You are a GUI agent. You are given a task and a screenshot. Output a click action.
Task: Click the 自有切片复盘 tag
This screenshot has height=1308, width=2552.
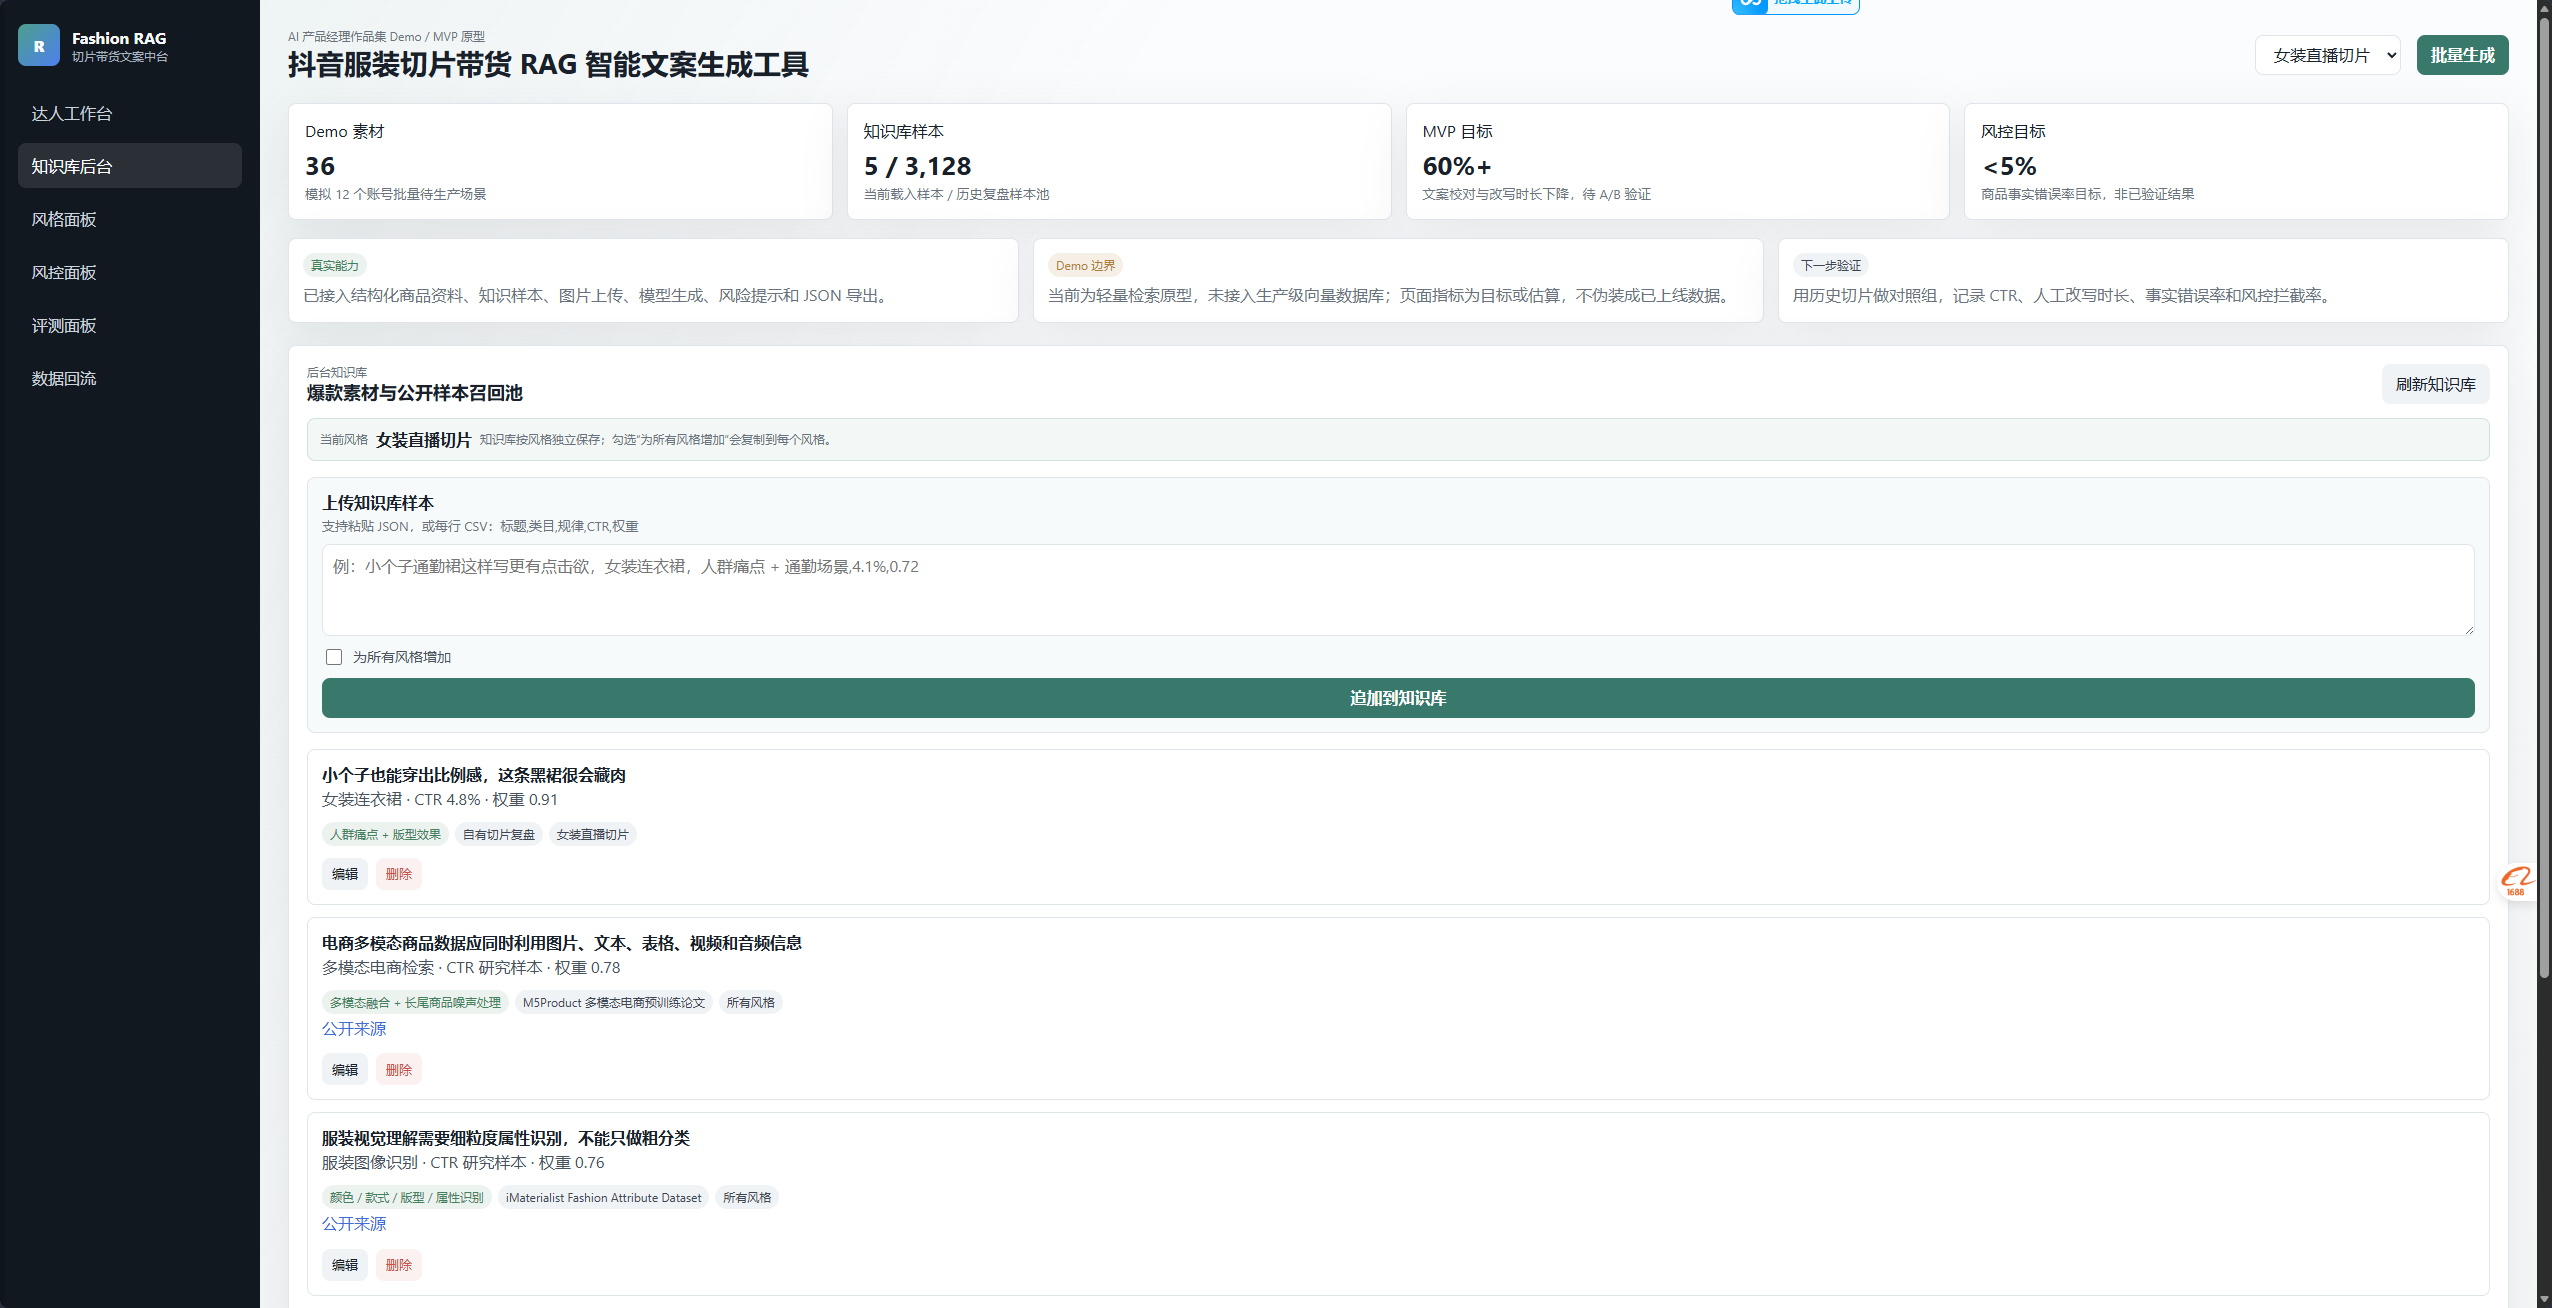point(498,834)
